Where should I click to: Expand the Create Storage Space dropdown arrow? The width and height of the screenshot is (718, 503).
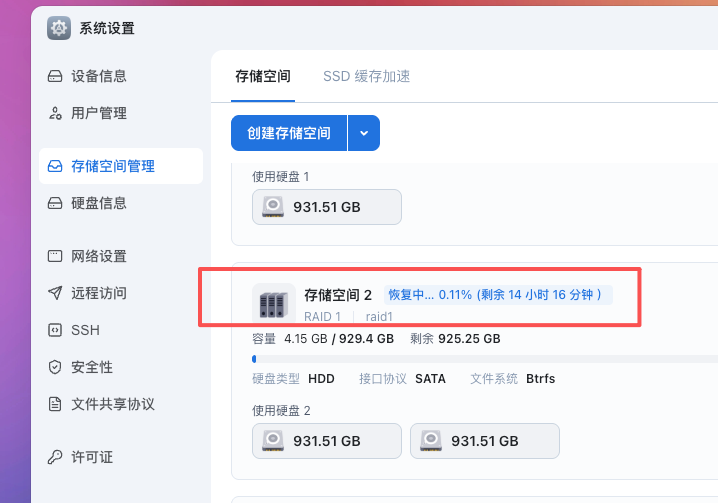tap(364, 133)
